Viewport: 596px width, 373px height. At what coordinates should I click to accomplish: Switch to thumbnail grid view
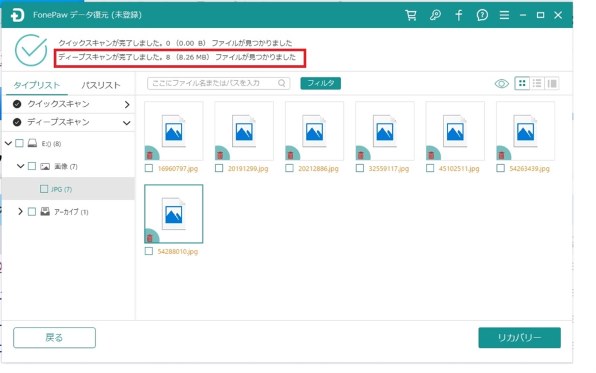522,83
